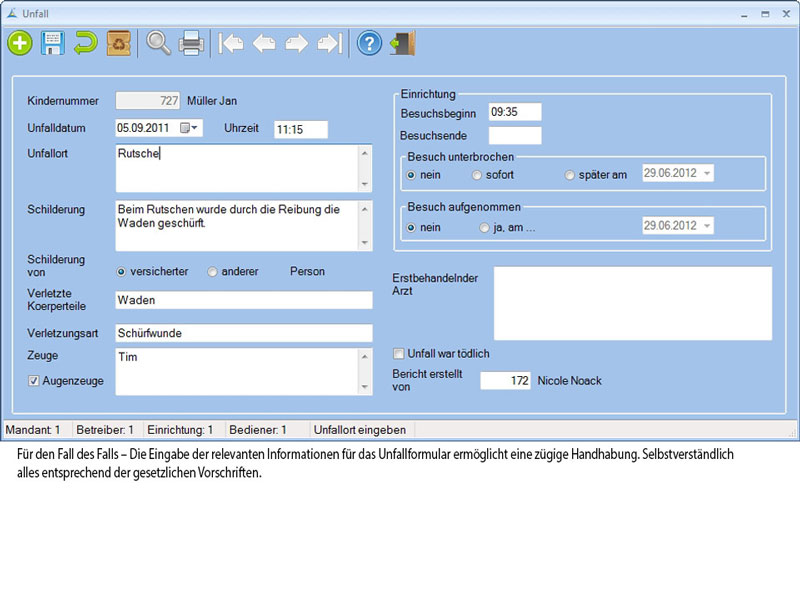Print the accident report with the printer icon
The height and width of the screenshot is (600, 800).
point(191,43)
